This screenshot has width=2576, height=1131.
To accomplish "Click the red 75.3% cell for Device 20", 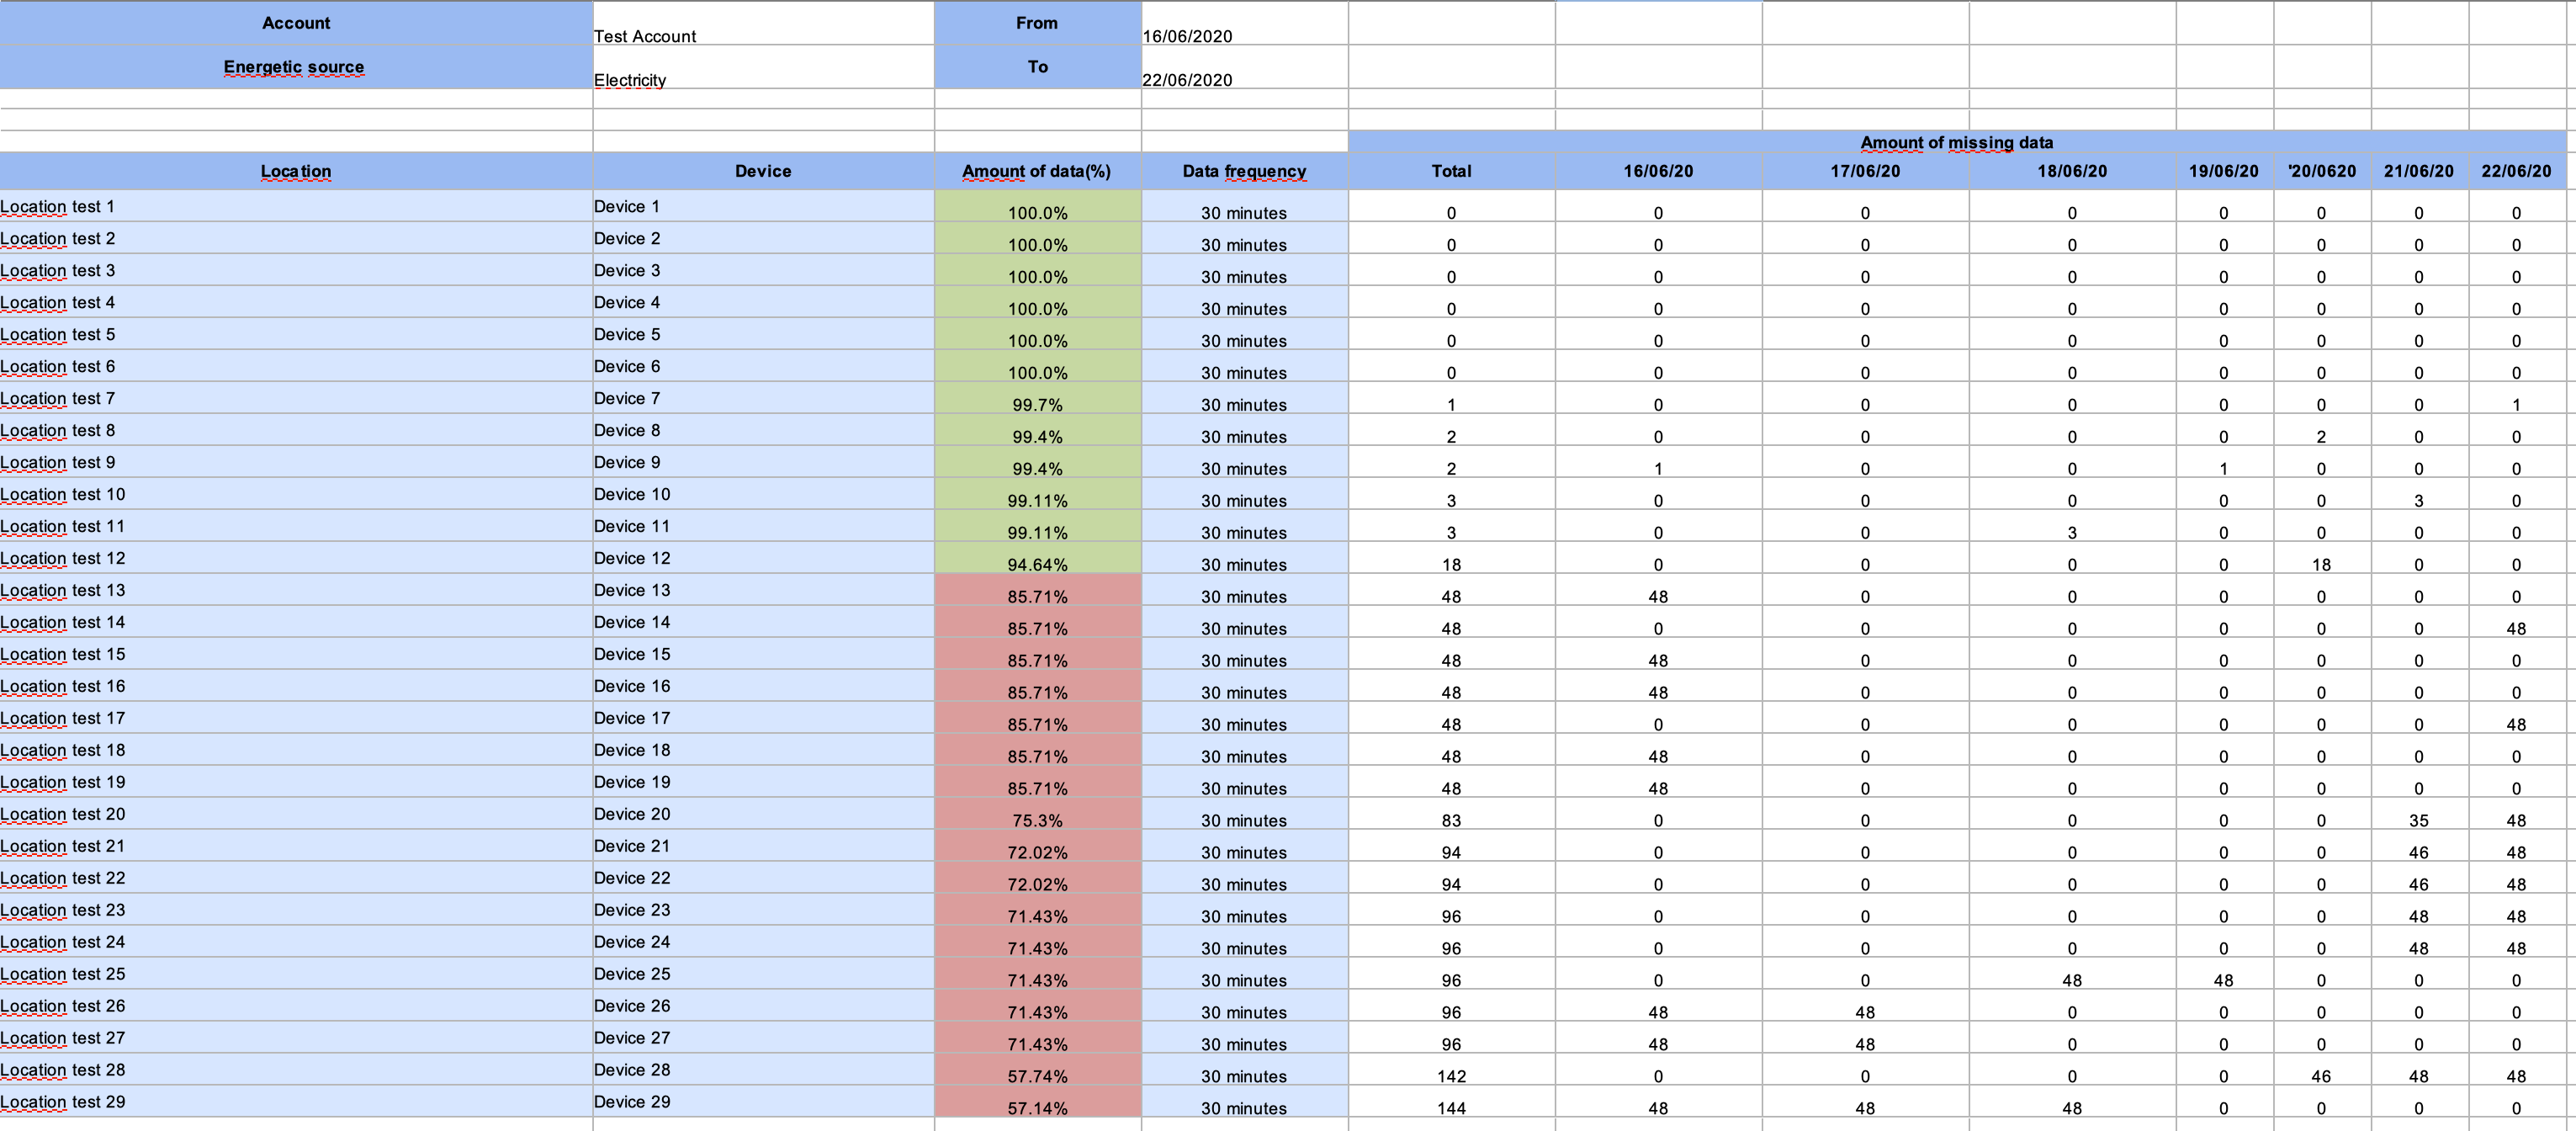I will pos(1037,814).
